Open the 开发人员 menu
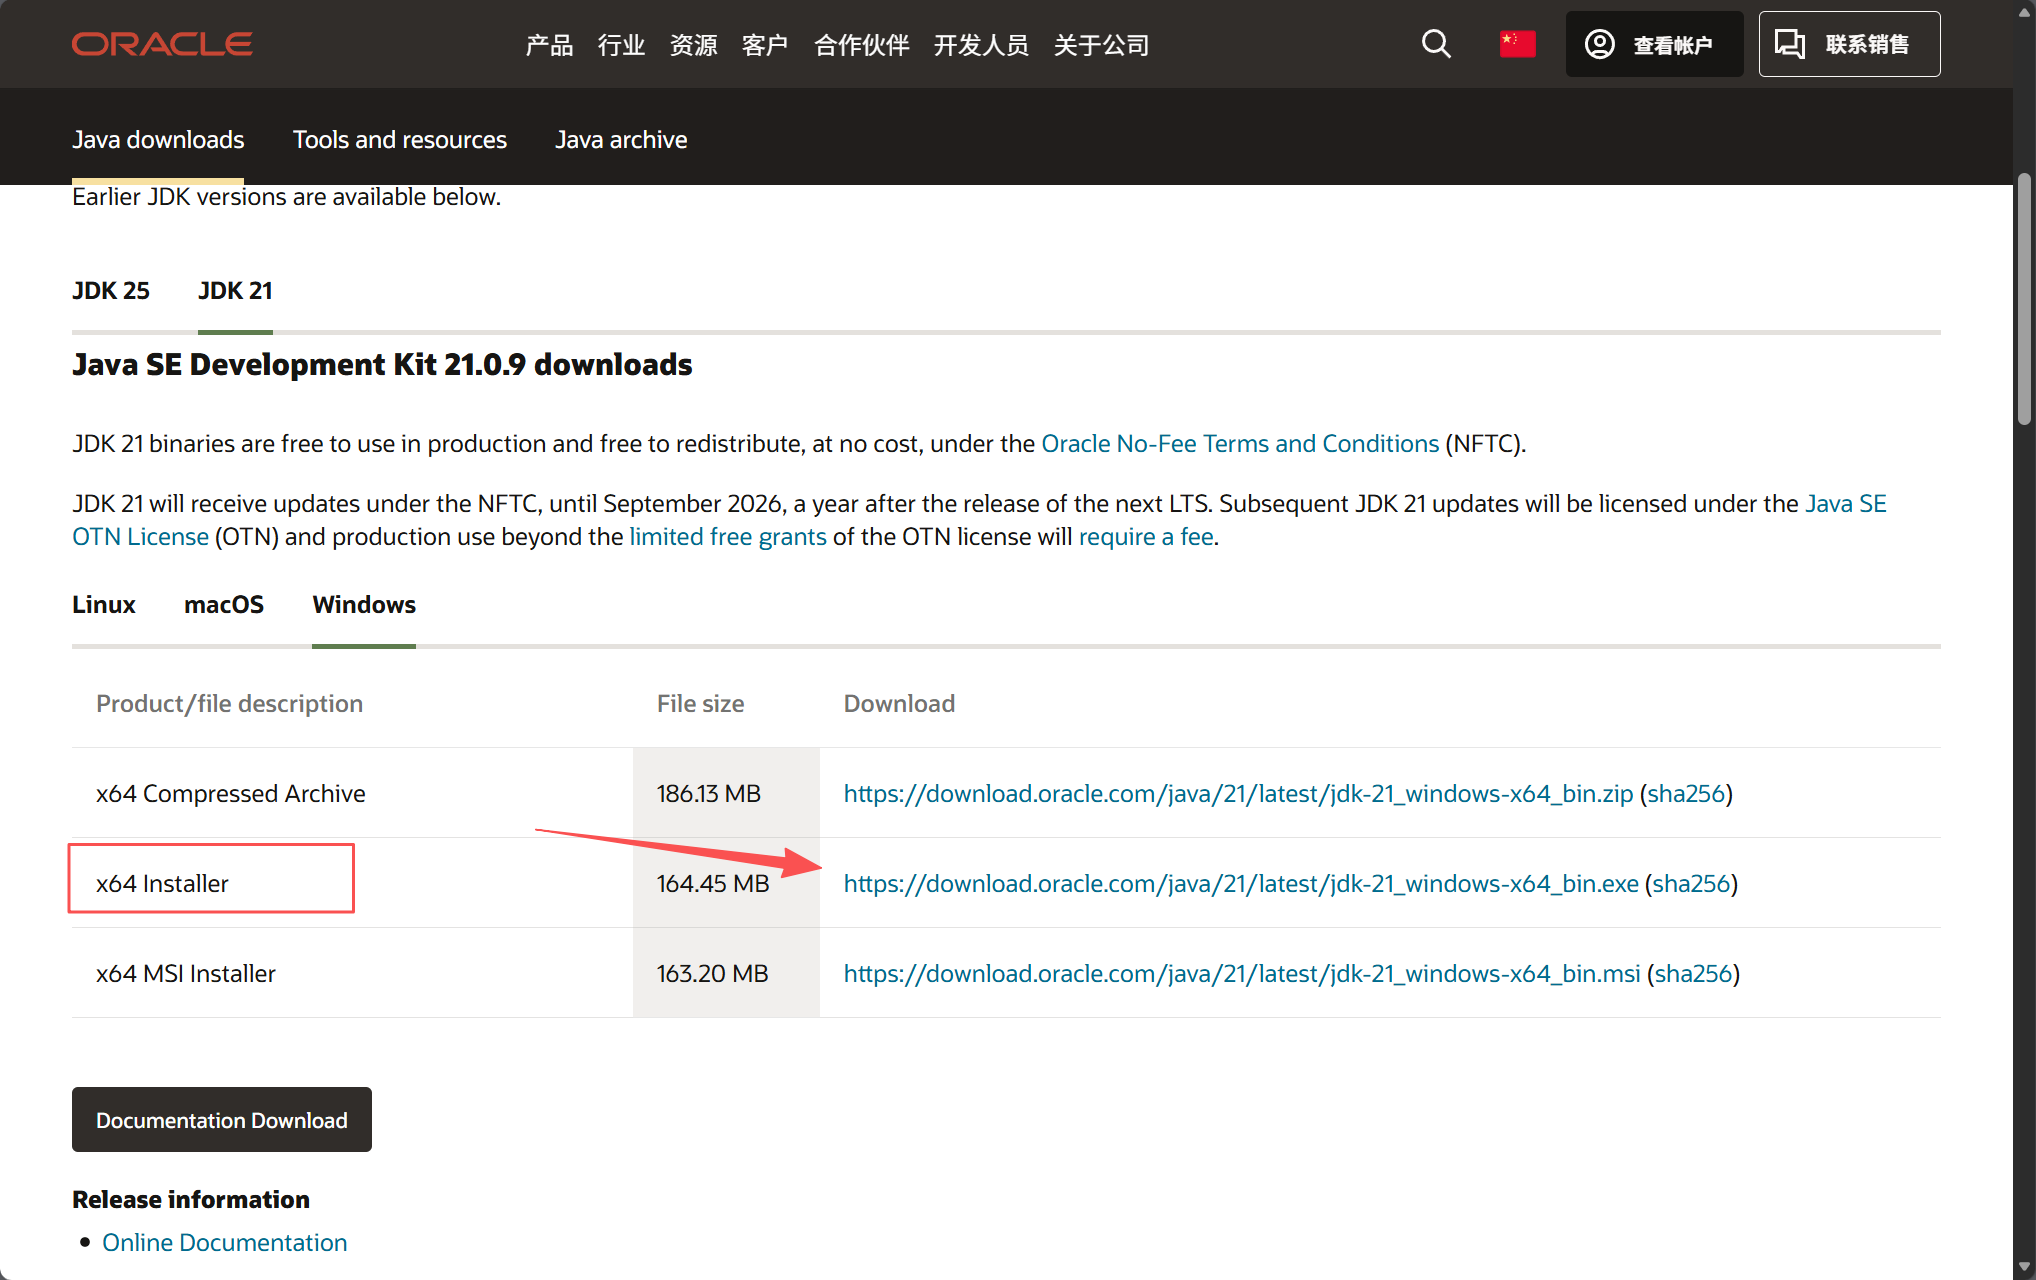The image size is (2036, 1280). (981, 45)
